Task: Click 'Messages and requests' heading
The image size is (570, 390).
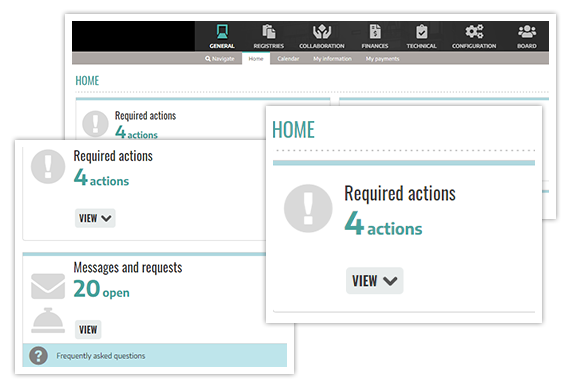Action: click(x=128, y=268)
